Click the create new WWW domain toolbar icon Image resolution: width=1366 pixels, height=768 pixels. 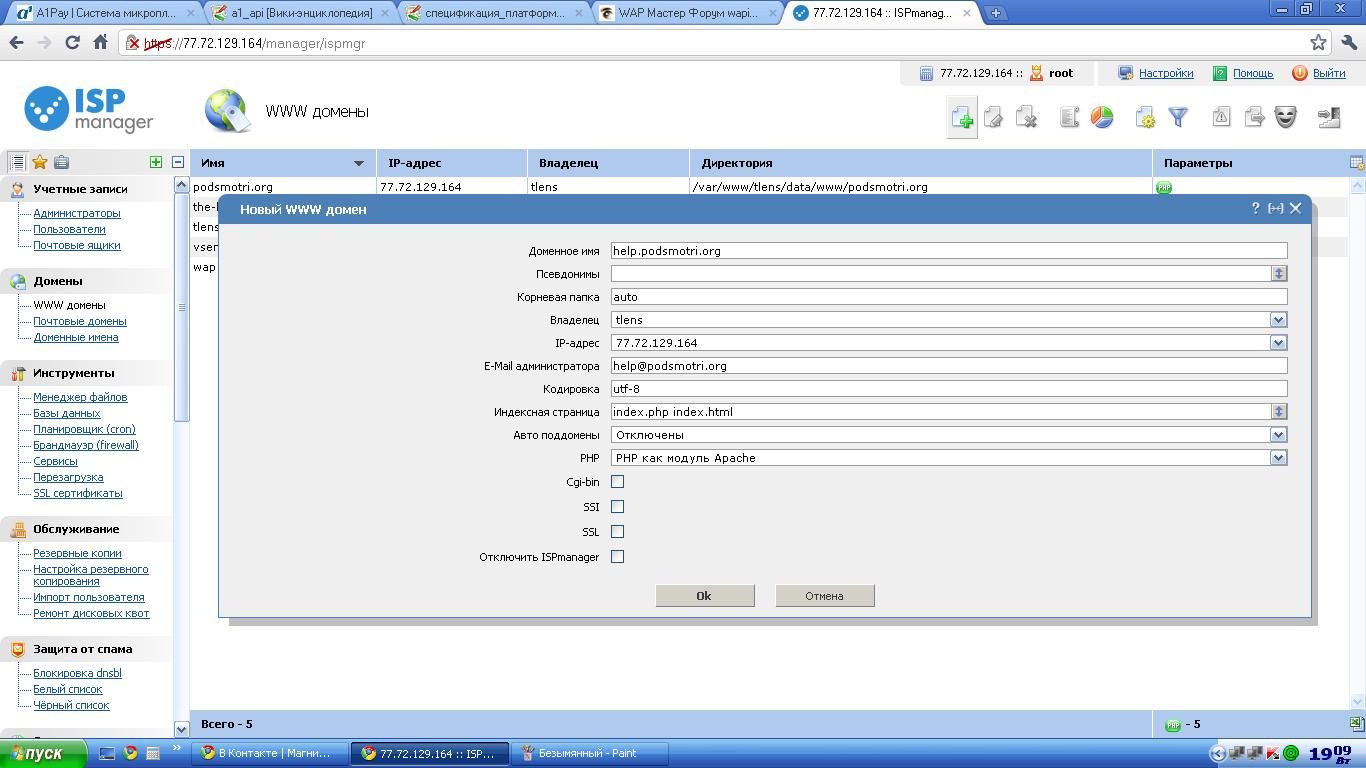click(x=962, y=118)
